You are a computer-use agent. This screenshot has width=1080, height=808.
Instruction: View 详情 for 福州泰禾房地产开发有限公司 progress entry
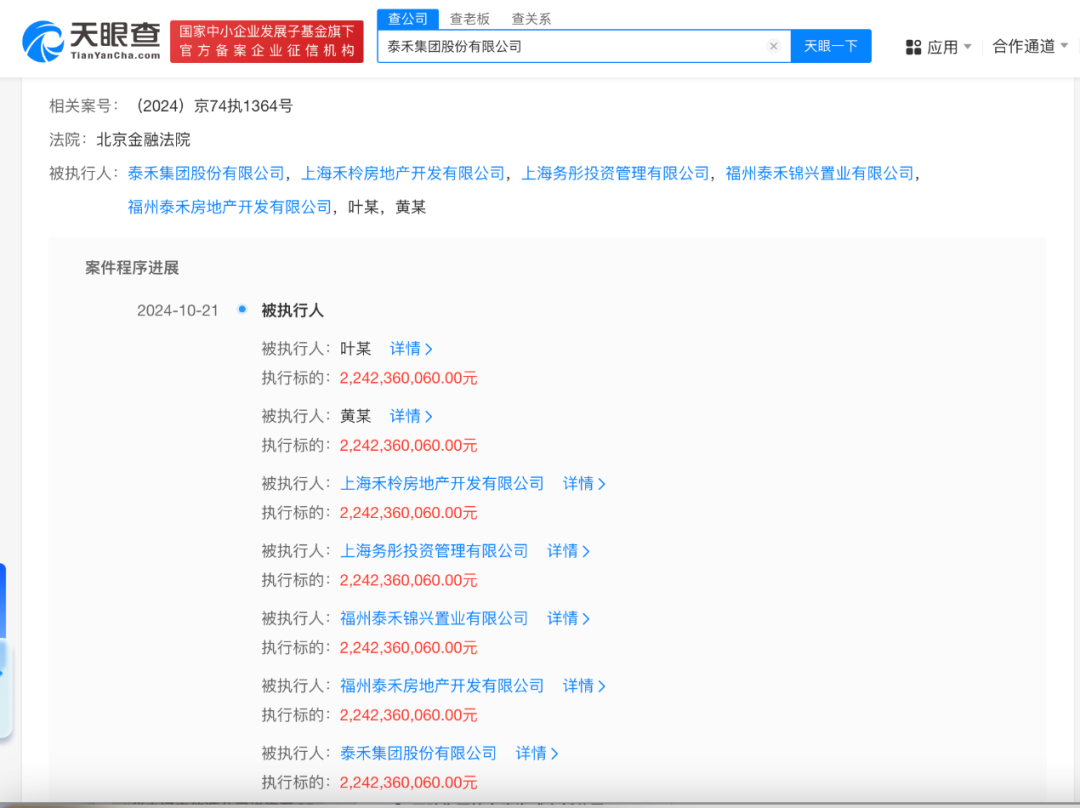point(583,687)
